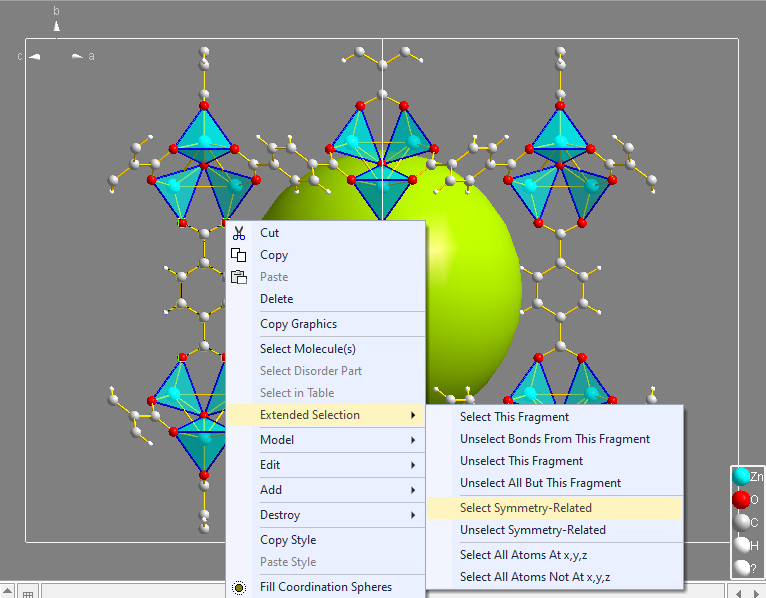This screenshot has width=766, height=598.
Task: Click Copy Graphics menu entry
Action: coord(298,324)
